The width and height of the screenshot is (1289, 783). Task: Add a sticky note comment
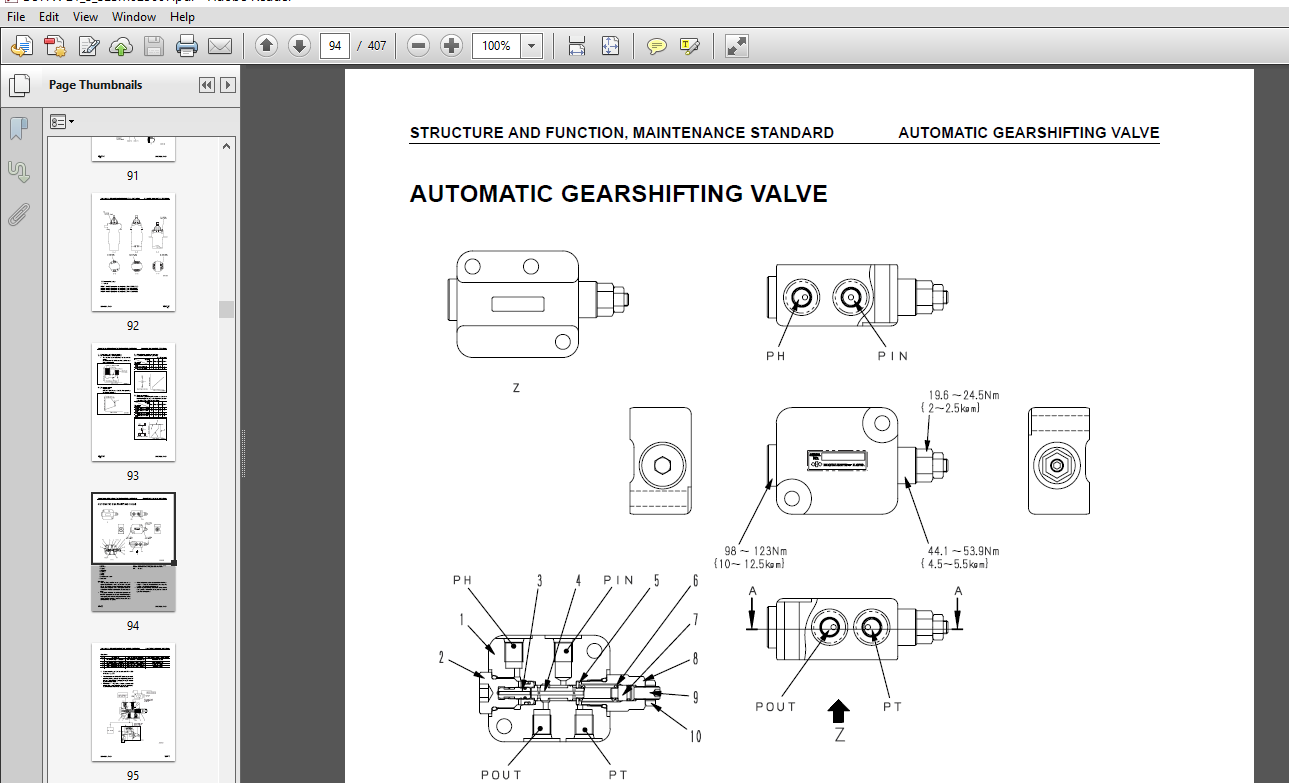657,46
